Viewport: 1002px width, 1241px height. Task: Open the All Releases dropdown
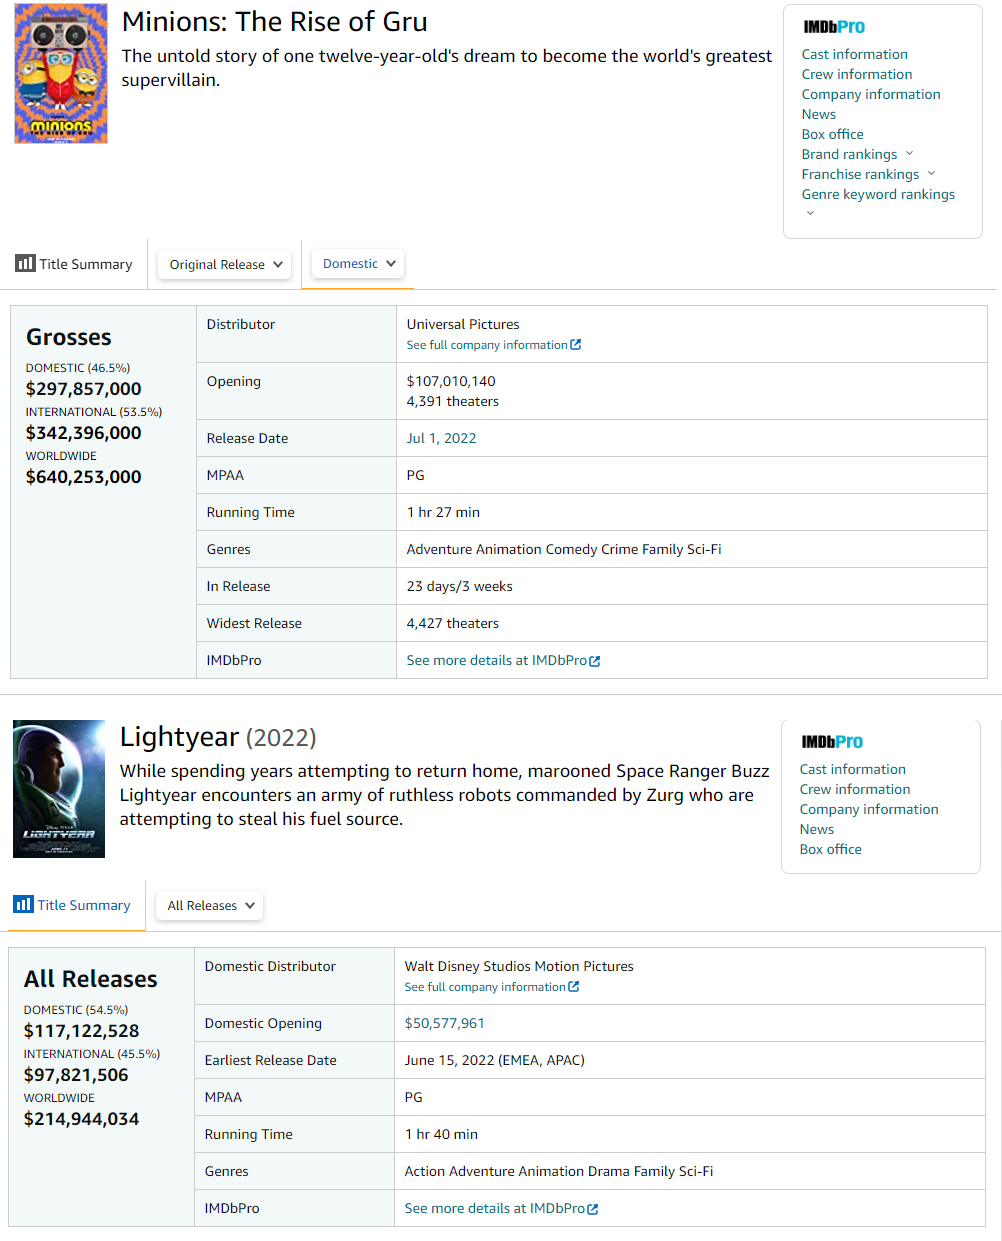pos(210,906)
